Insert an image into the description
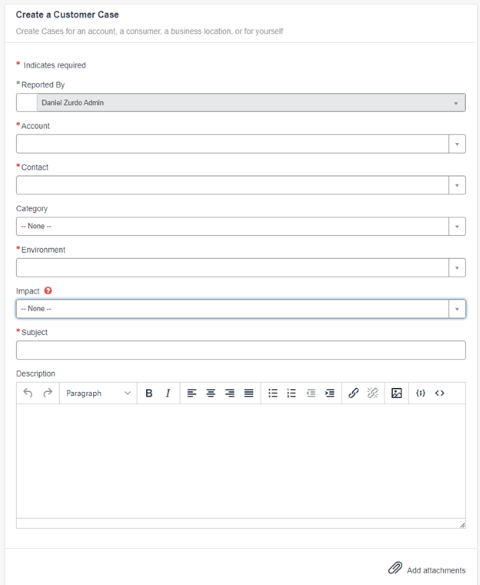Viewport: 480px width, 585px height. [x=396, y=393]
